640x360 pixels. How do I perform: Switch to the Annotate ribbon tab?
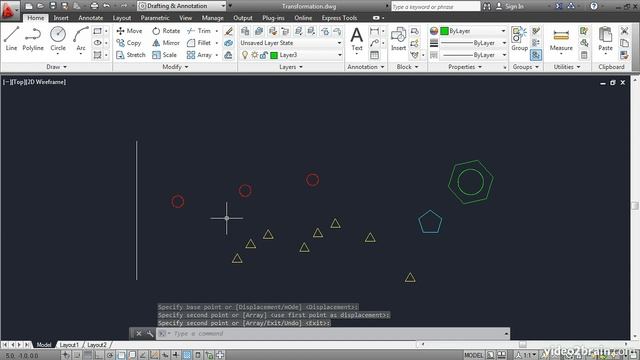(x=91, y=18)
